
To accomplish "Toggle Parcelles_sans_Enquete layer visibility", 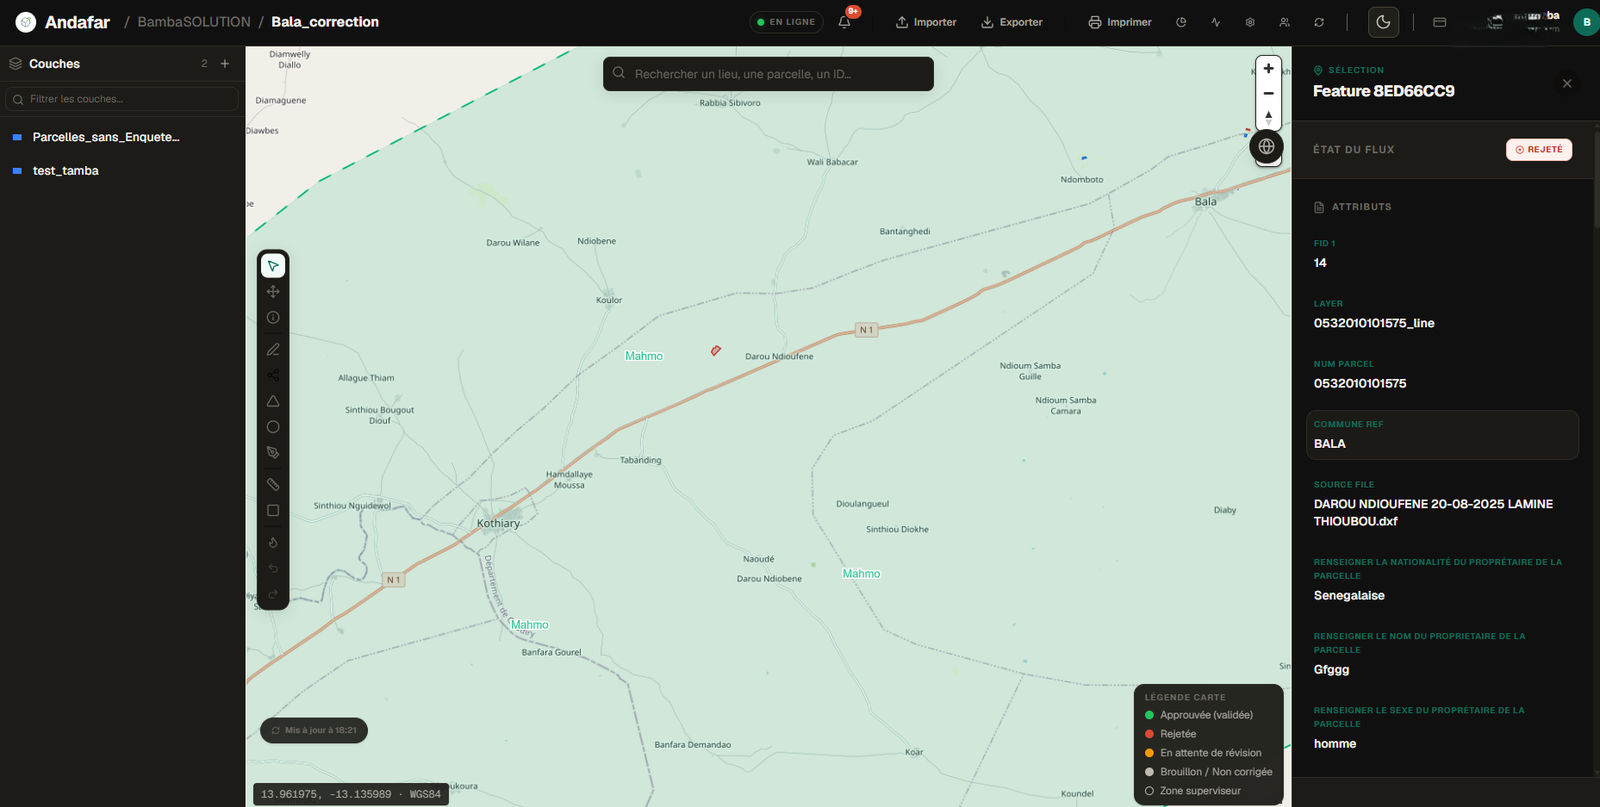I will 17,137.
